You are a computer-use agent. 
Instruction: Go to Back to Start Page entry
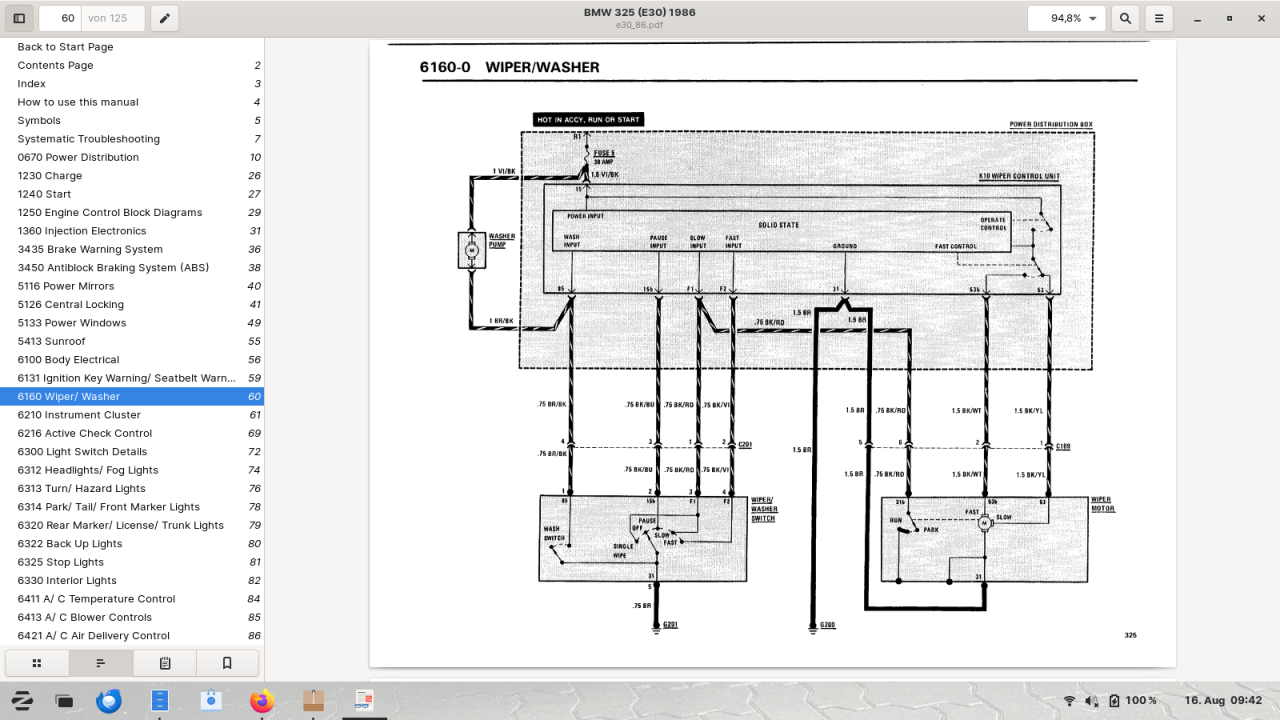point(132,47)
